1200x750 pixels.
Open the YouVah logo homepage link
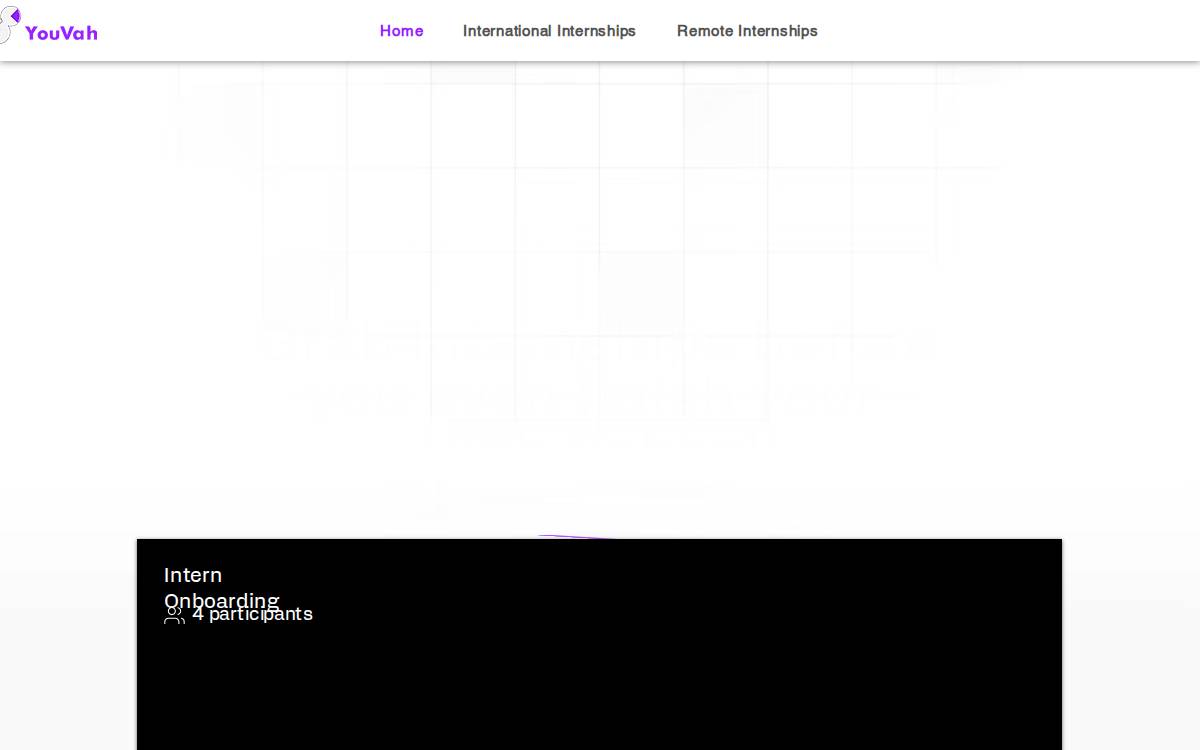(x=48, y=27)
